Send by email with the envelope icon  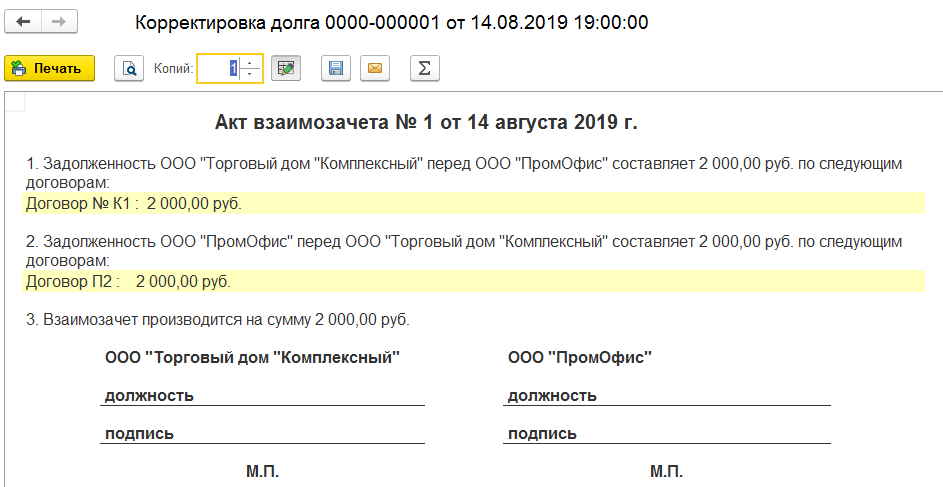tap(375, 69)
